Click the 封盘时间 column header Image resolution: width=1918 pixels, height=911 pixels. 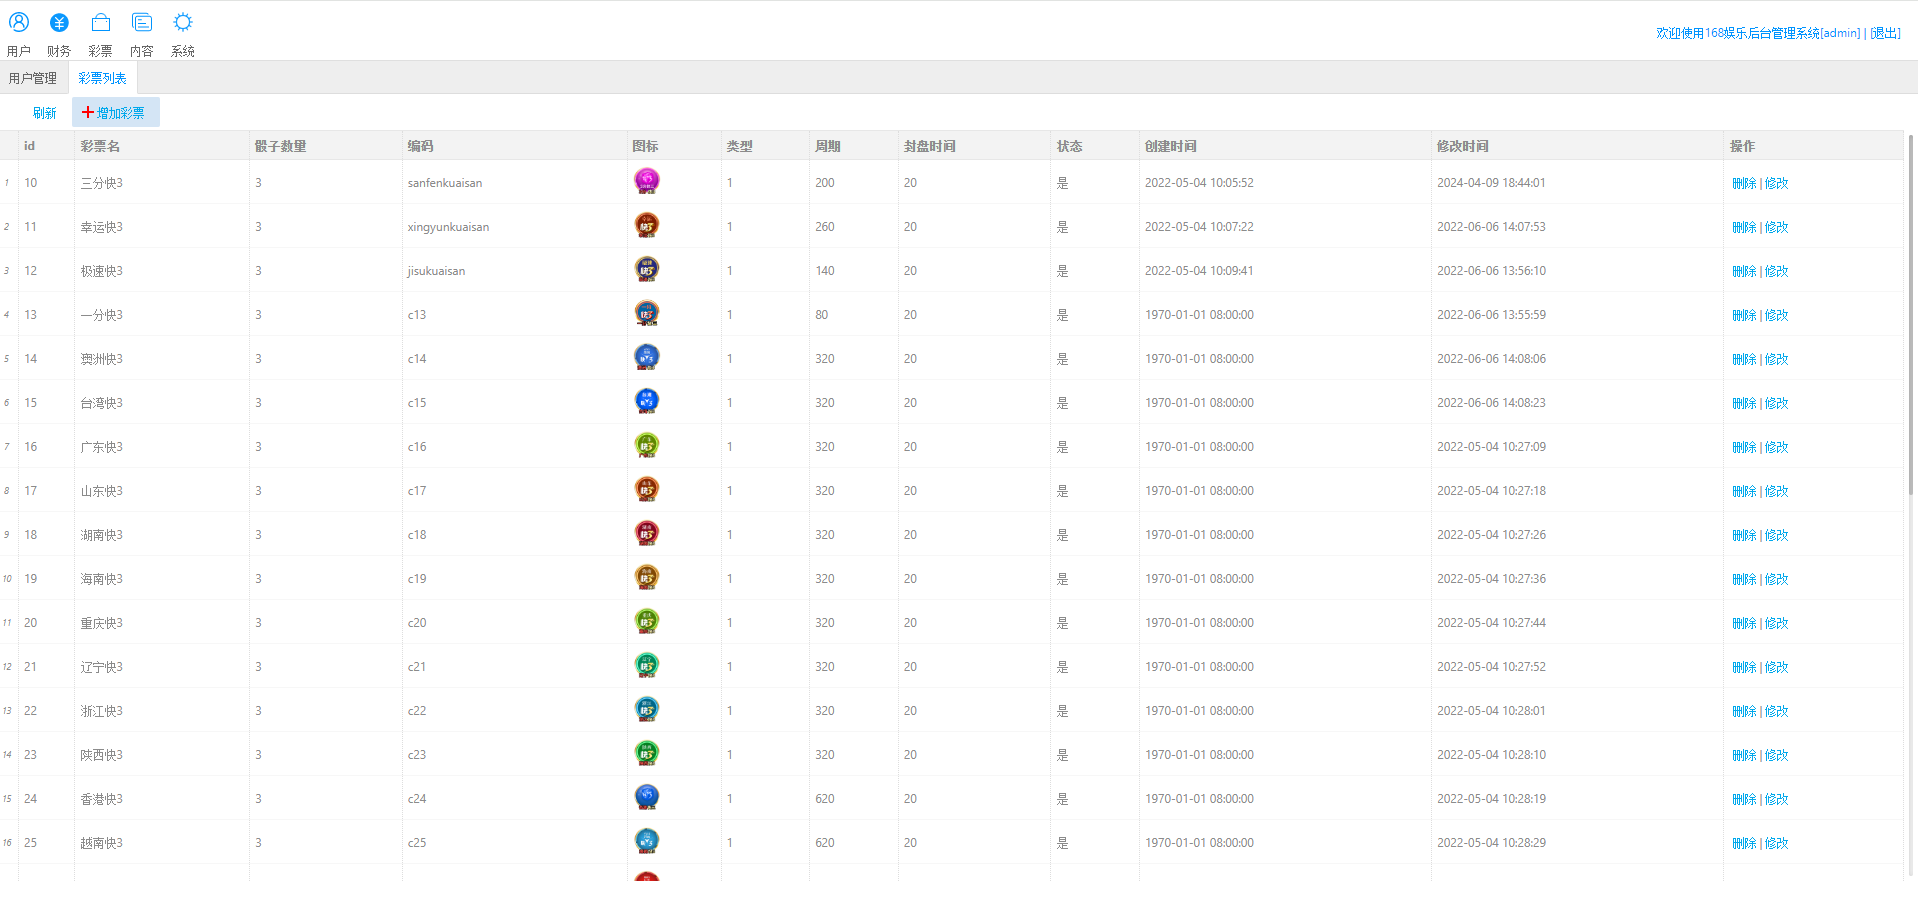point(974,146)
